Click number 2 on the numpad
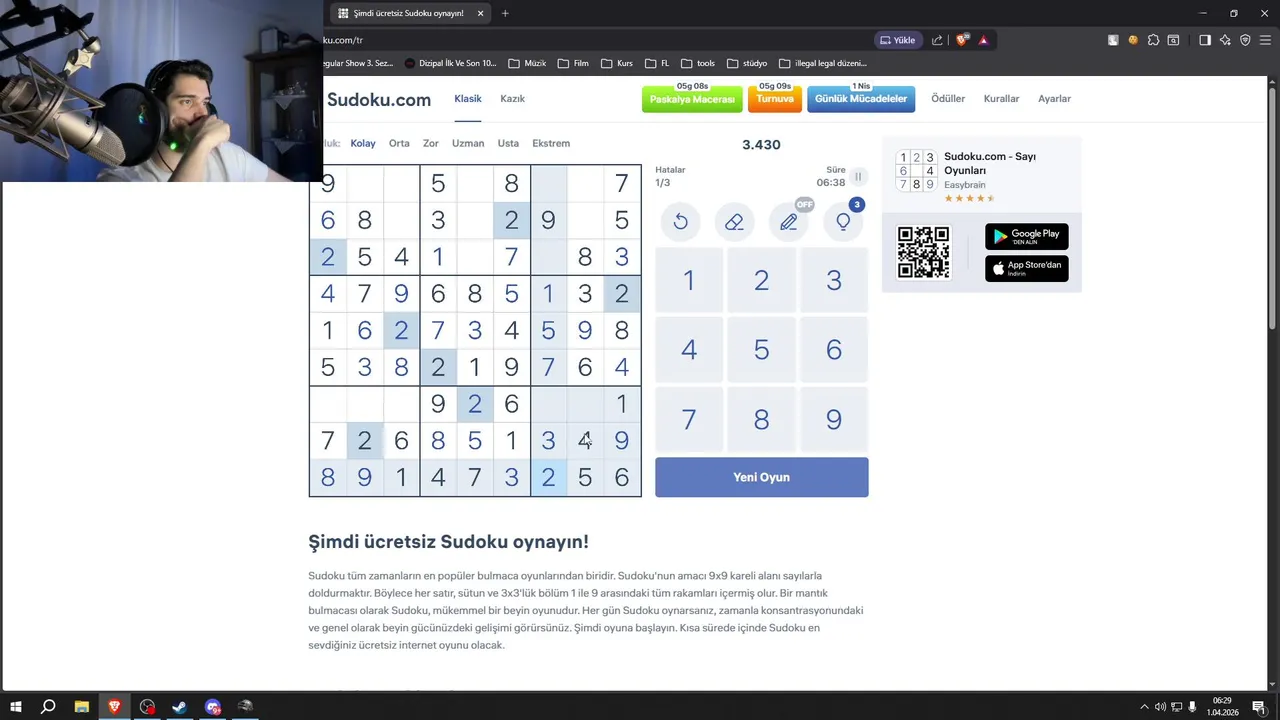 [761, 280]
